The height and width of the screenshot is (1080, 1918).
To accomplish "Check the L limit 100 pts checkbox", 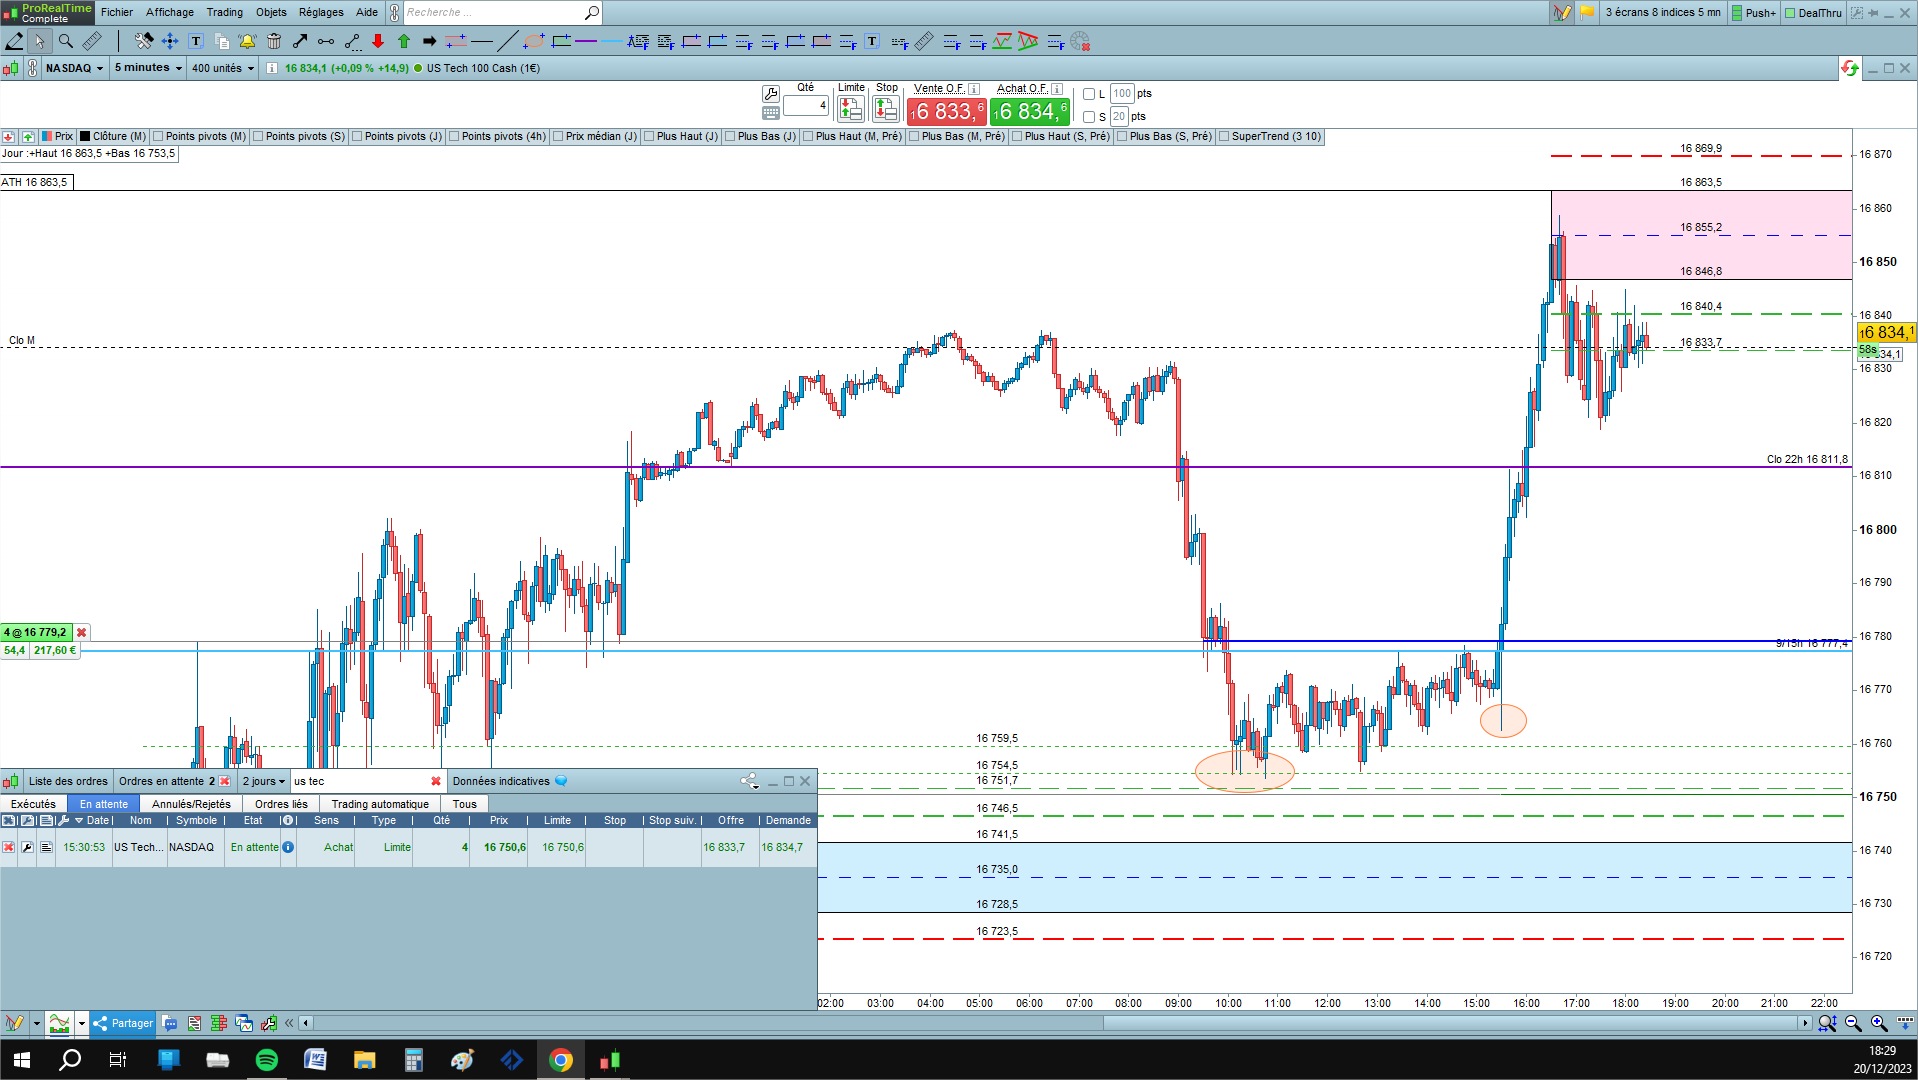I will [x=1089, y=94].
